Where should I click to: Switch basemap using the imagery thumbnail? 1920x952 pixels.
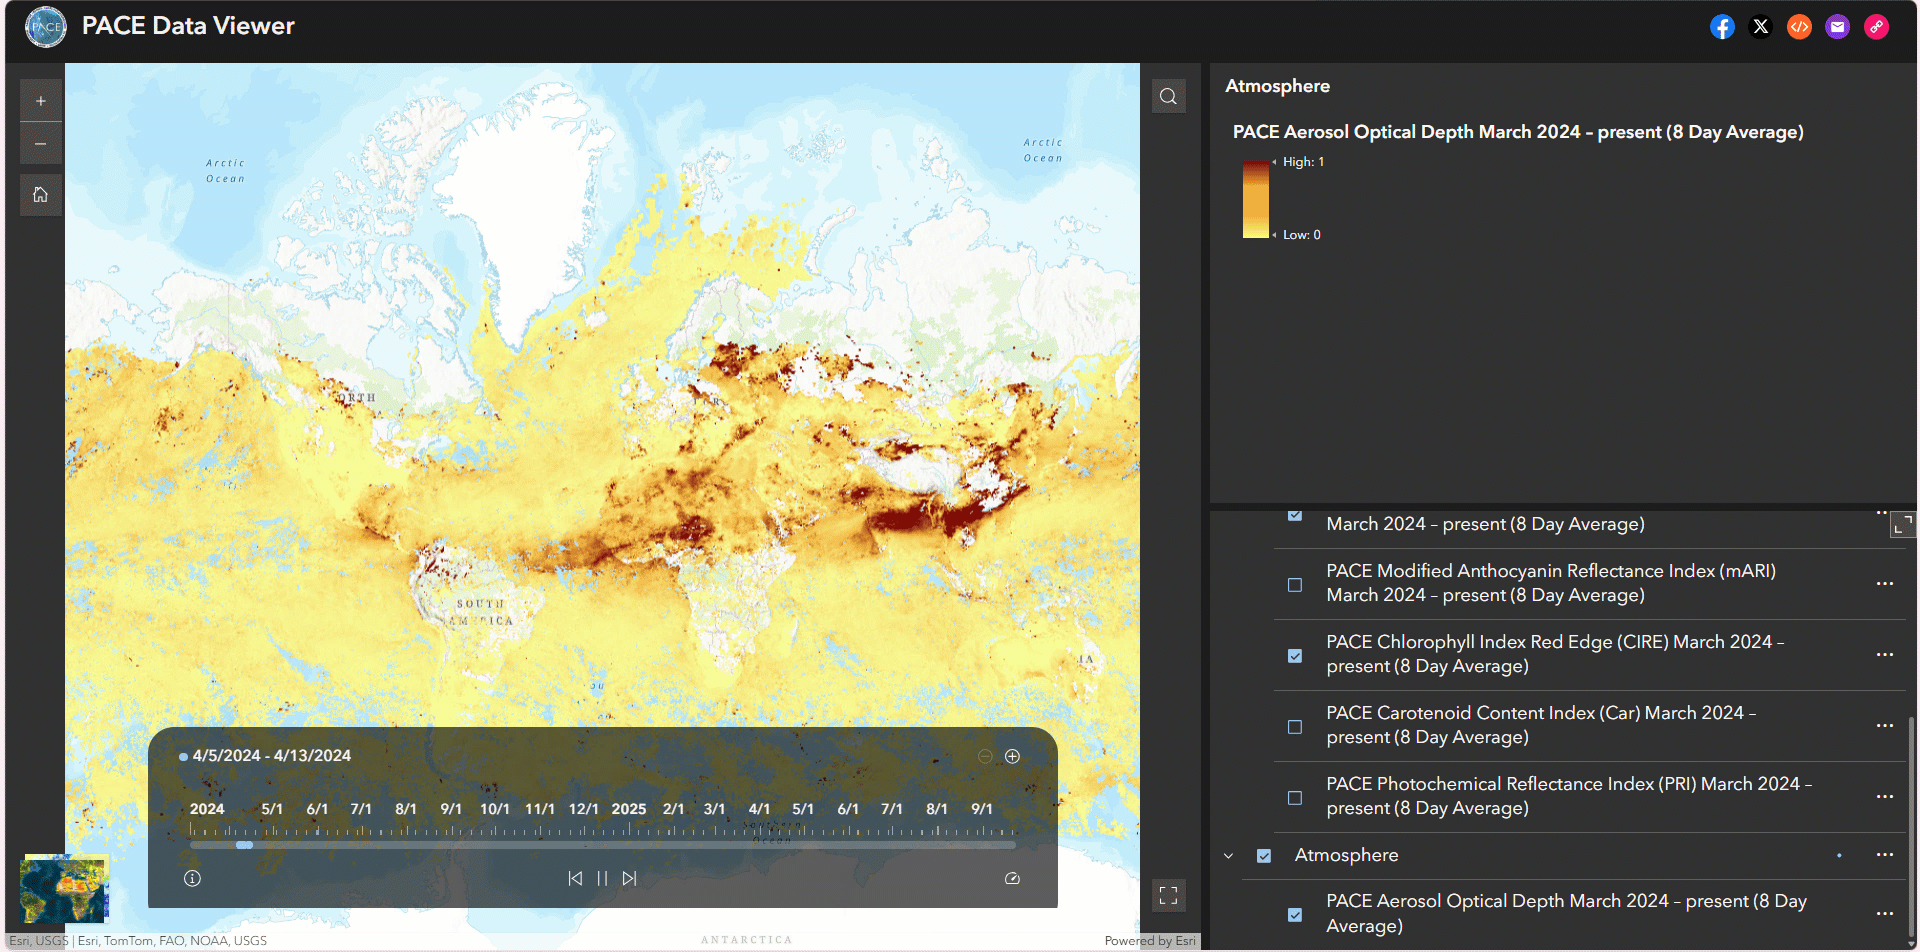click(63, 890)
